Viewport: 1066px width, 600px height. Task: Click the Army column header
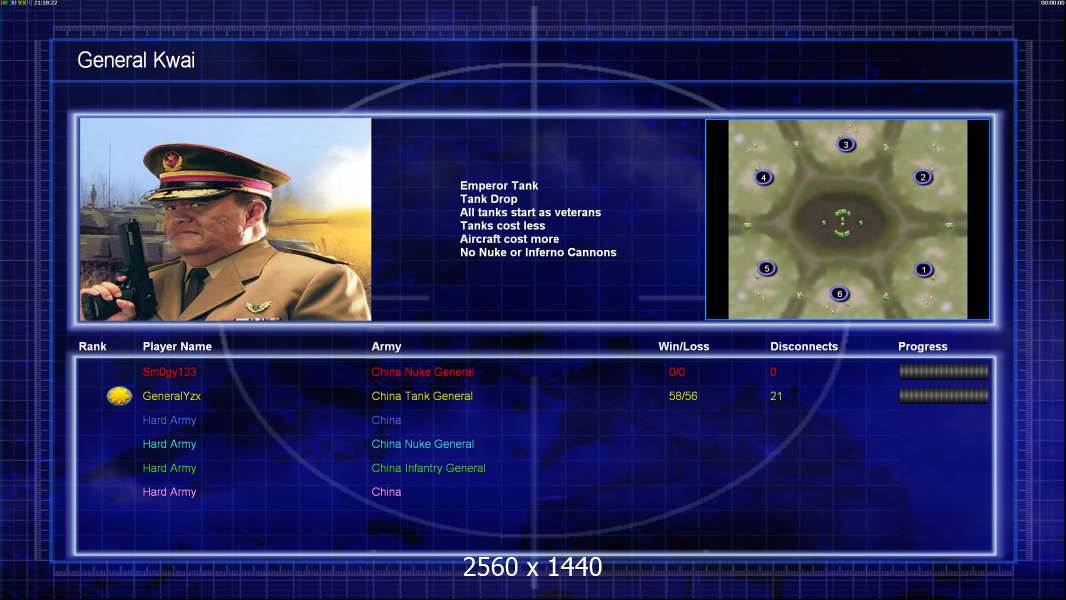click(386, 347)
